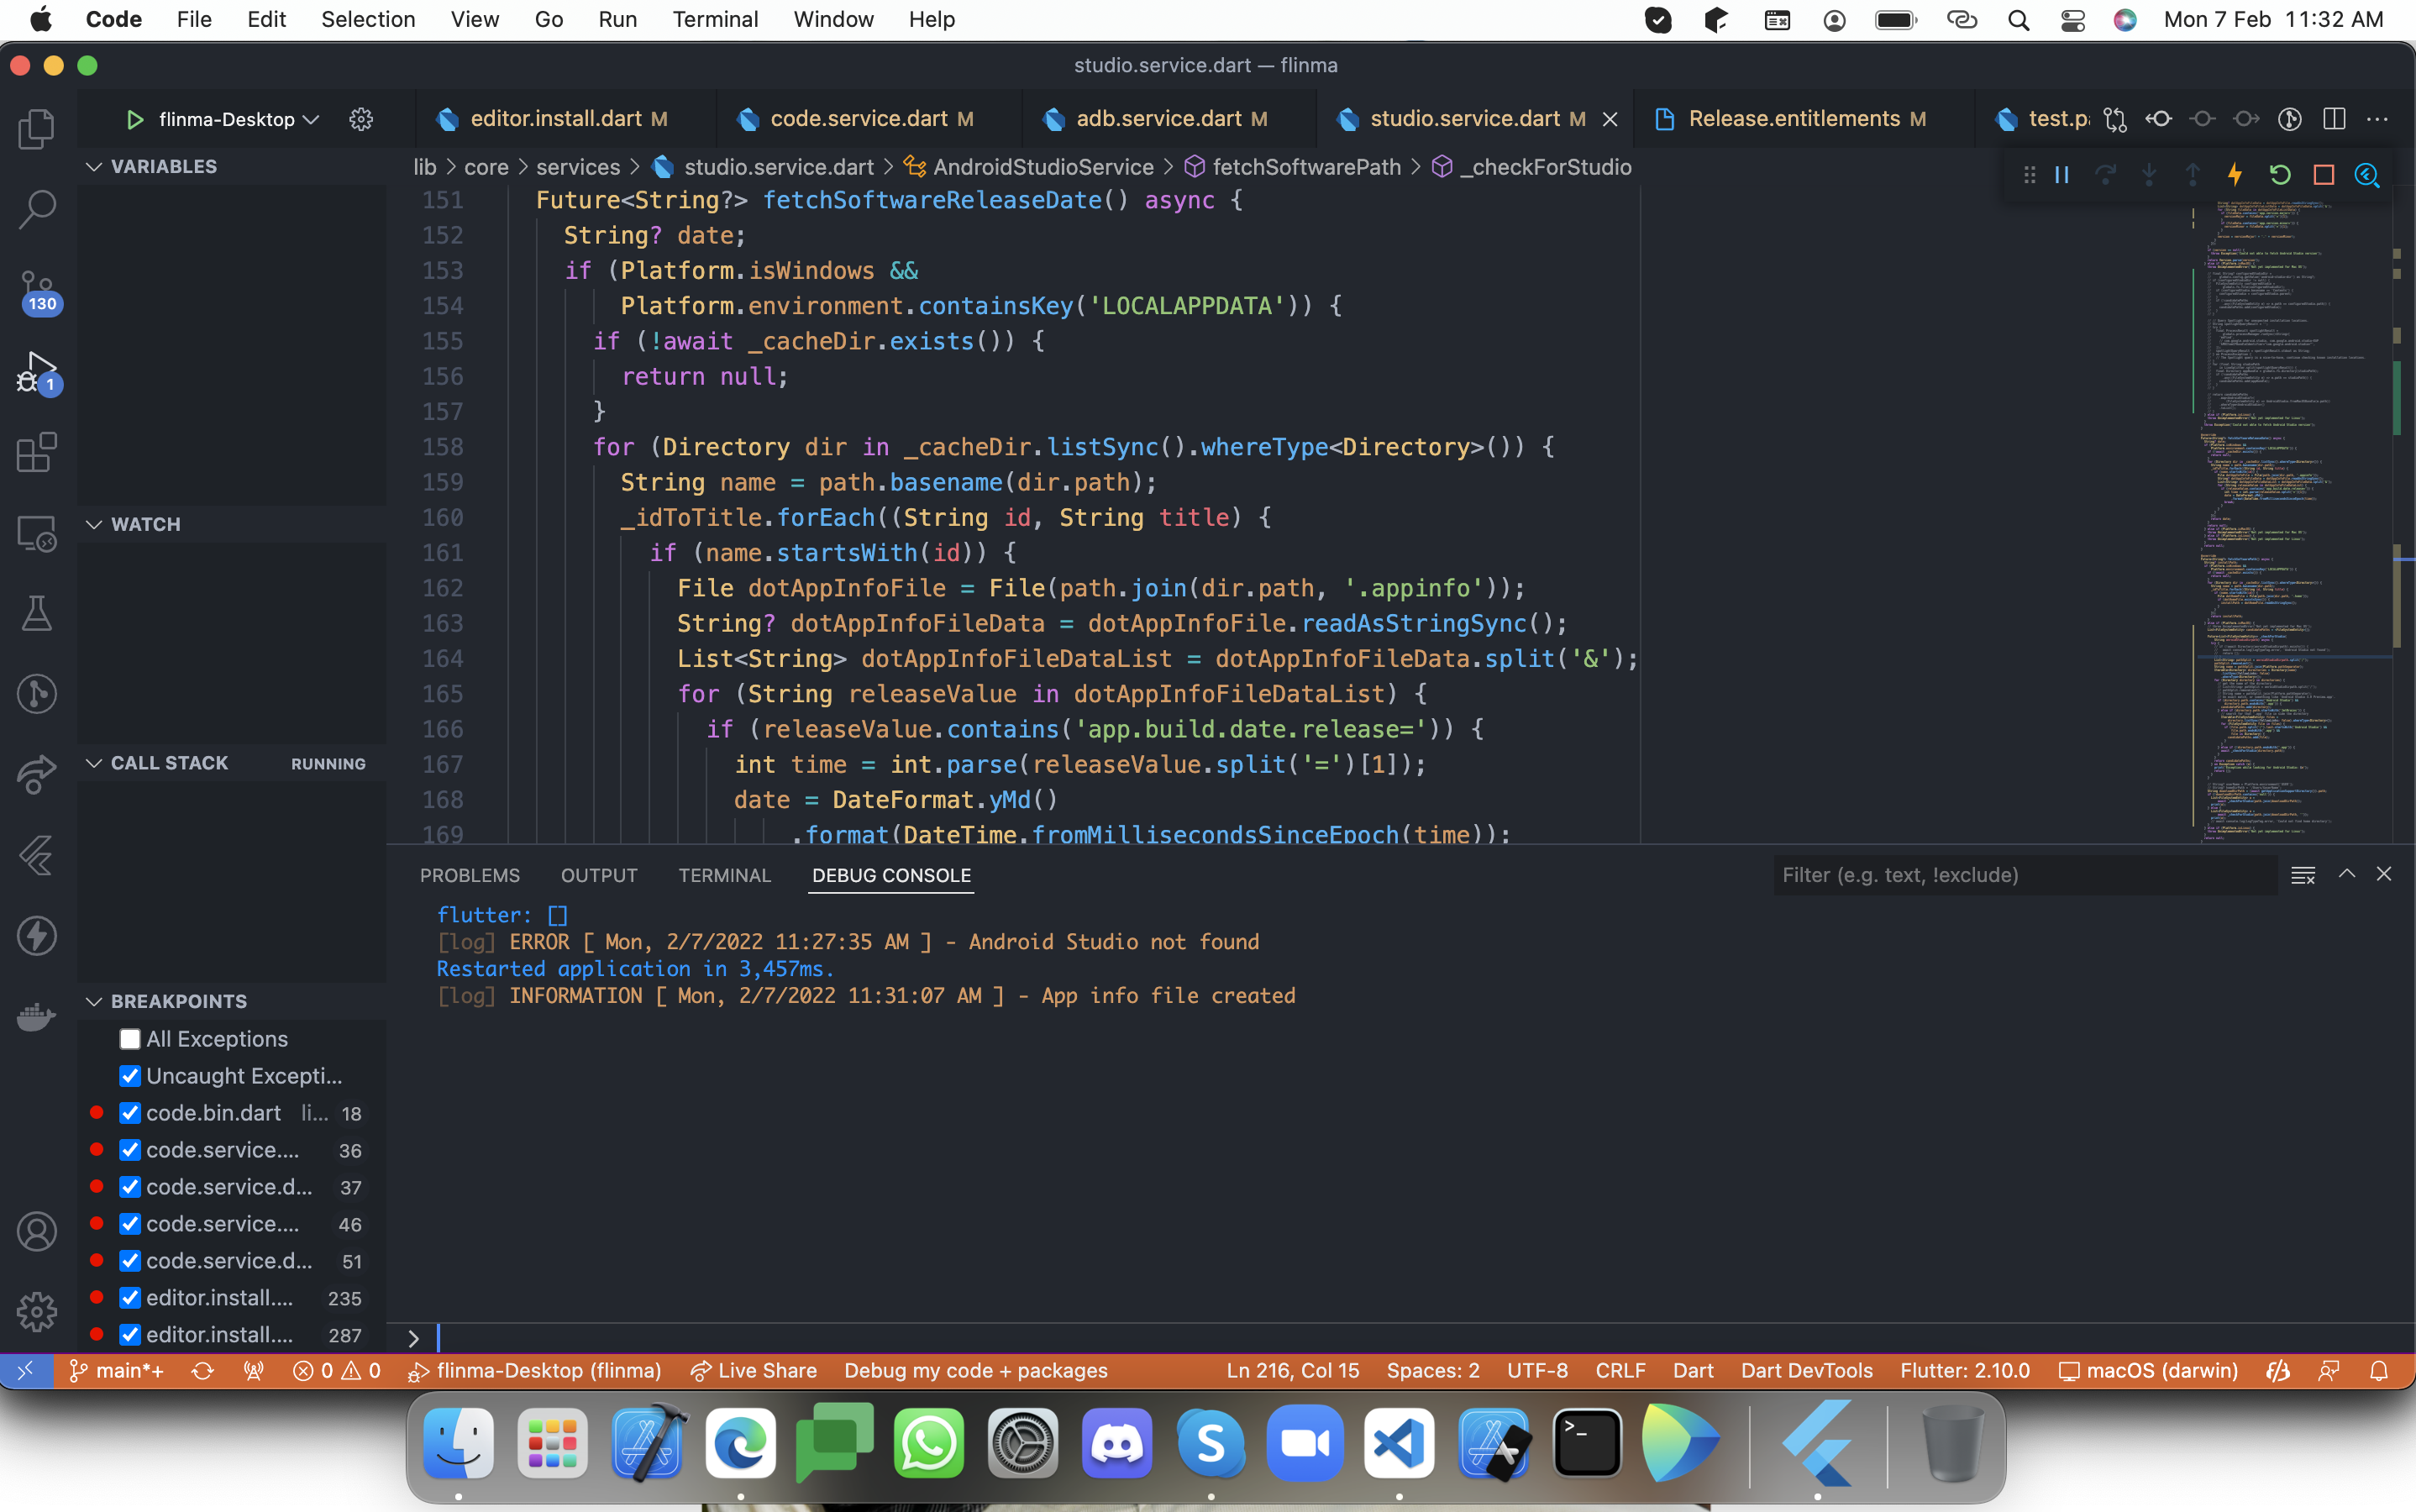Open the Run menu
The height and width of the screenshot is (1512, 2416).
tap(617, 19)
